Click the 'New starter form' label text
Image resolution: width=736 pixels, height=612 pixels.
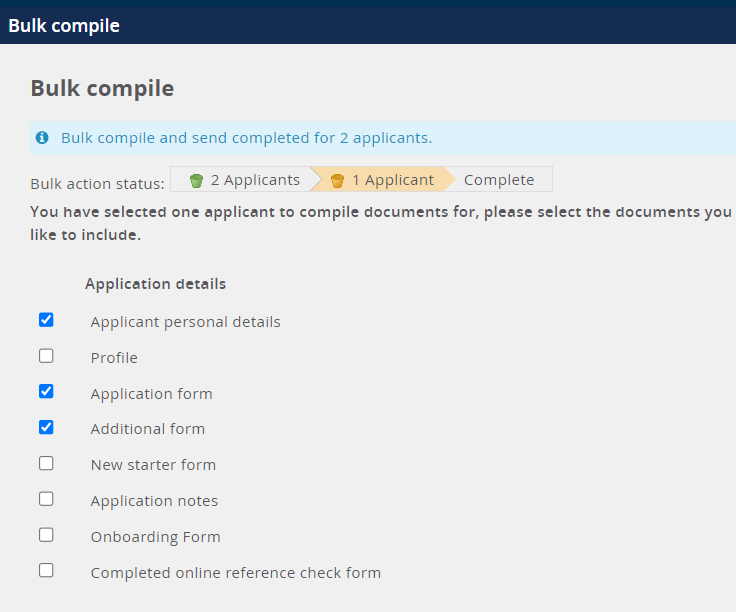153,465
